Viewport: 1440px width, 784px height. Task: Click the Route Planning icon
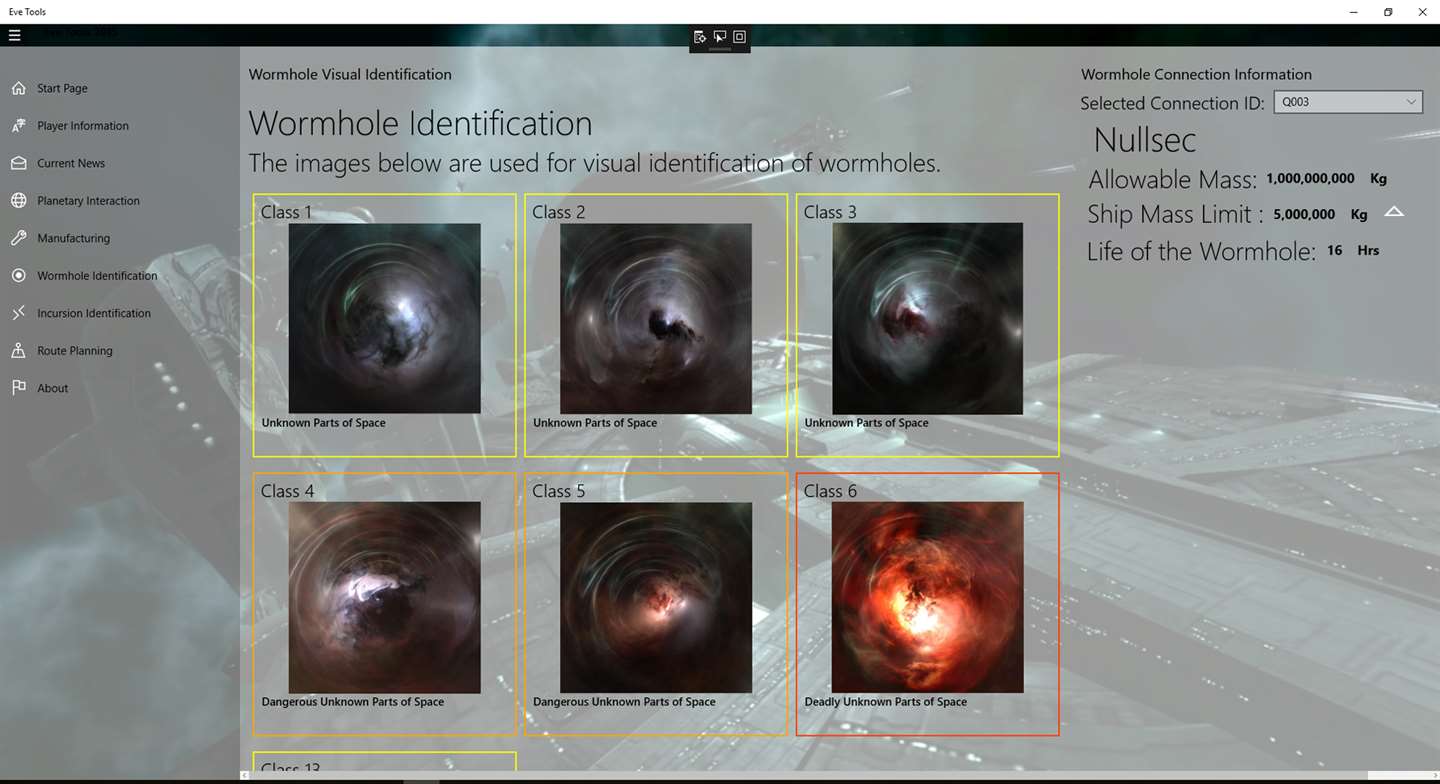[18, 350]
